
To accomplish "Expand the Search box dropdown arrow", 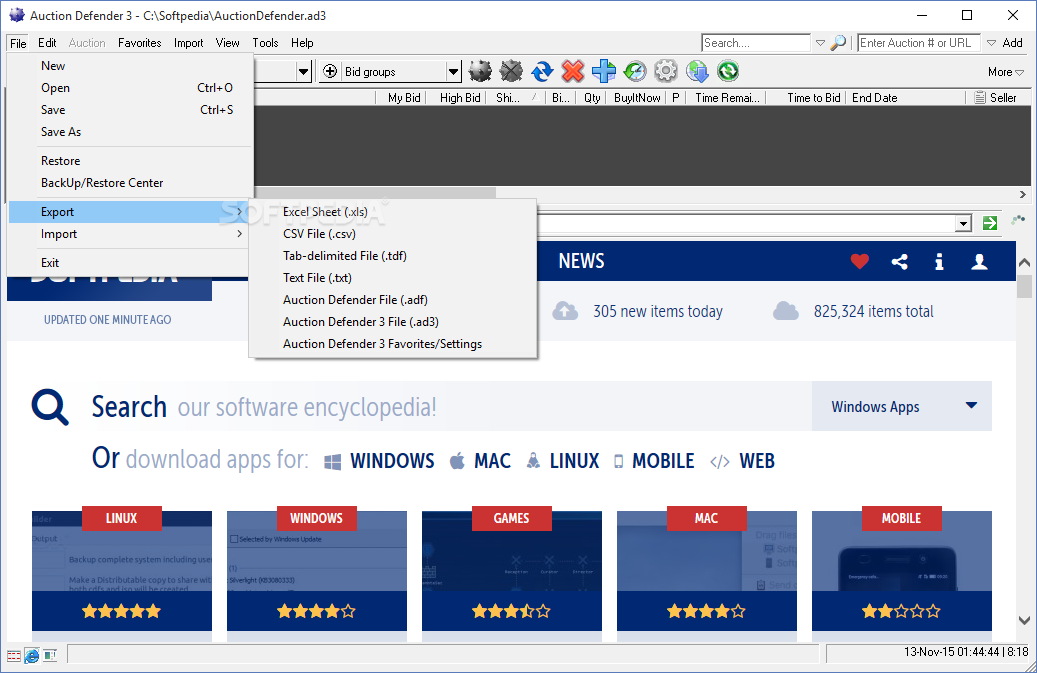I will pos(820,43).
